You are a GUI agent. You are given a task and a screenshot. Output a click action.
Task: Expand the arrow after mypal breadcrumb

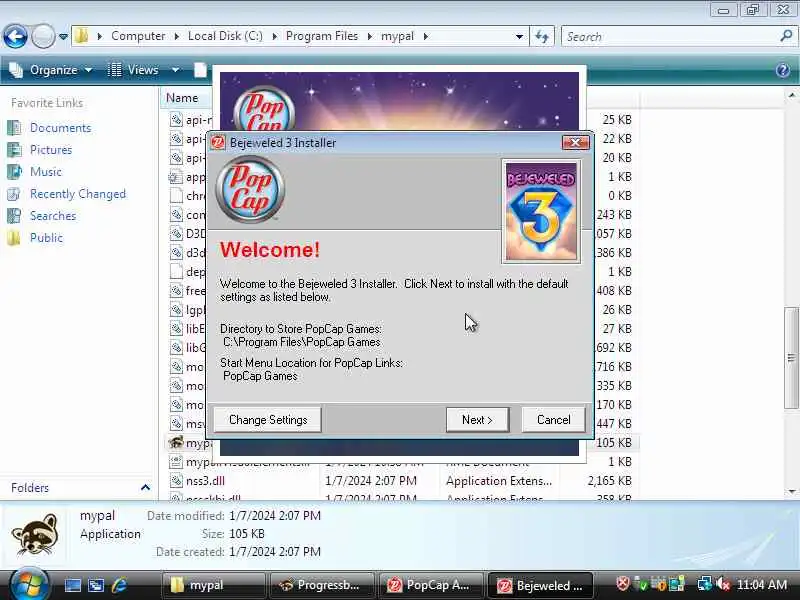pyautogui.click(x=426, y=36)
